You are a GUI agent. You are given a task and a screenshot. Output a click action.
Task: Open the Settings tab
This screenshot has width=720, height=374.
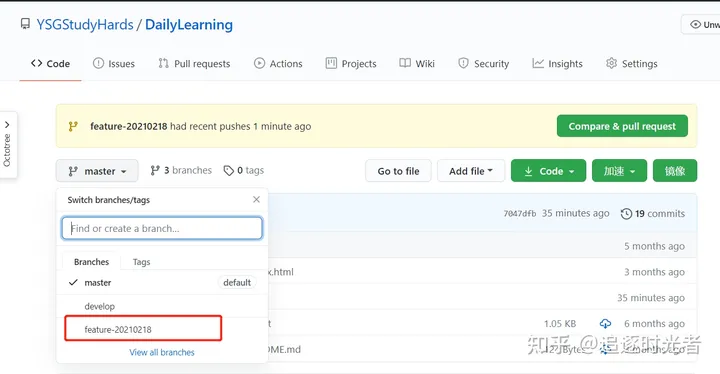coord(631,63)
